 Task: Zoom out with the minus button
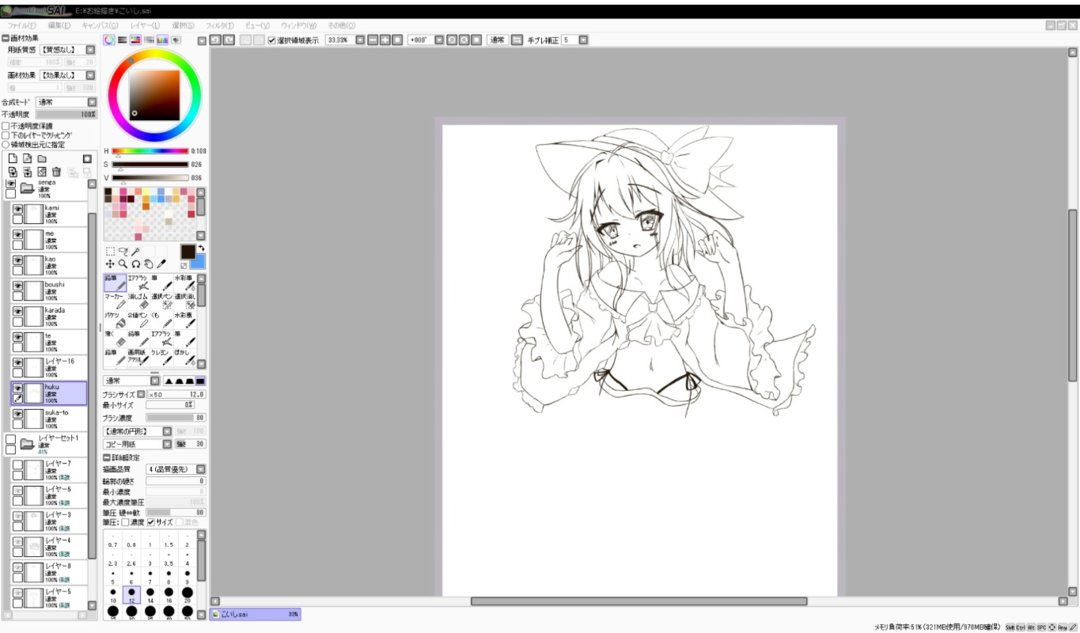click(x=373, y=40)
